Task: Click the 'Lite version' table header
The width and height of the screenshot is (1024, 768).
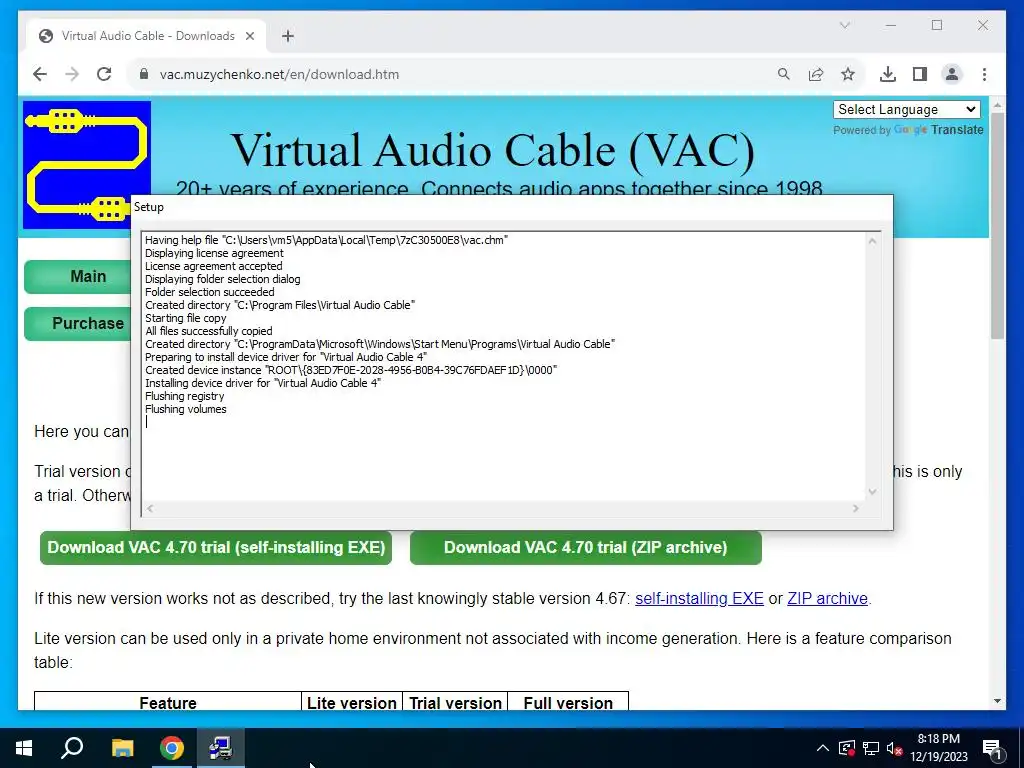Action: click(352, 702)
